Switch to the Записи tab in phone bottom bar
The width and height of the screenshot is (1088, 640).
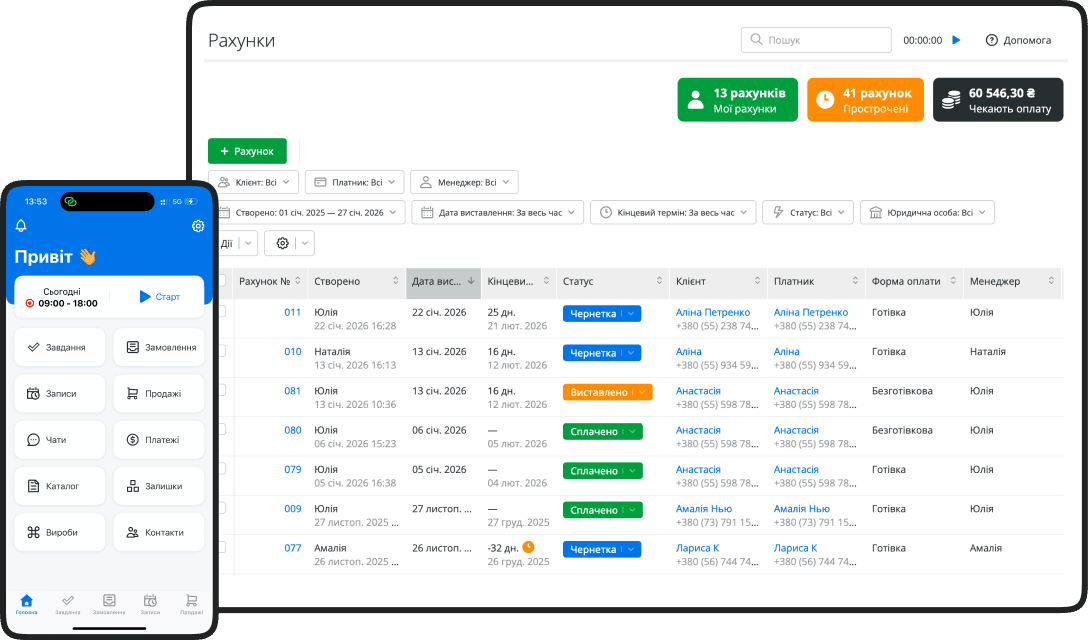click(150, 603)
